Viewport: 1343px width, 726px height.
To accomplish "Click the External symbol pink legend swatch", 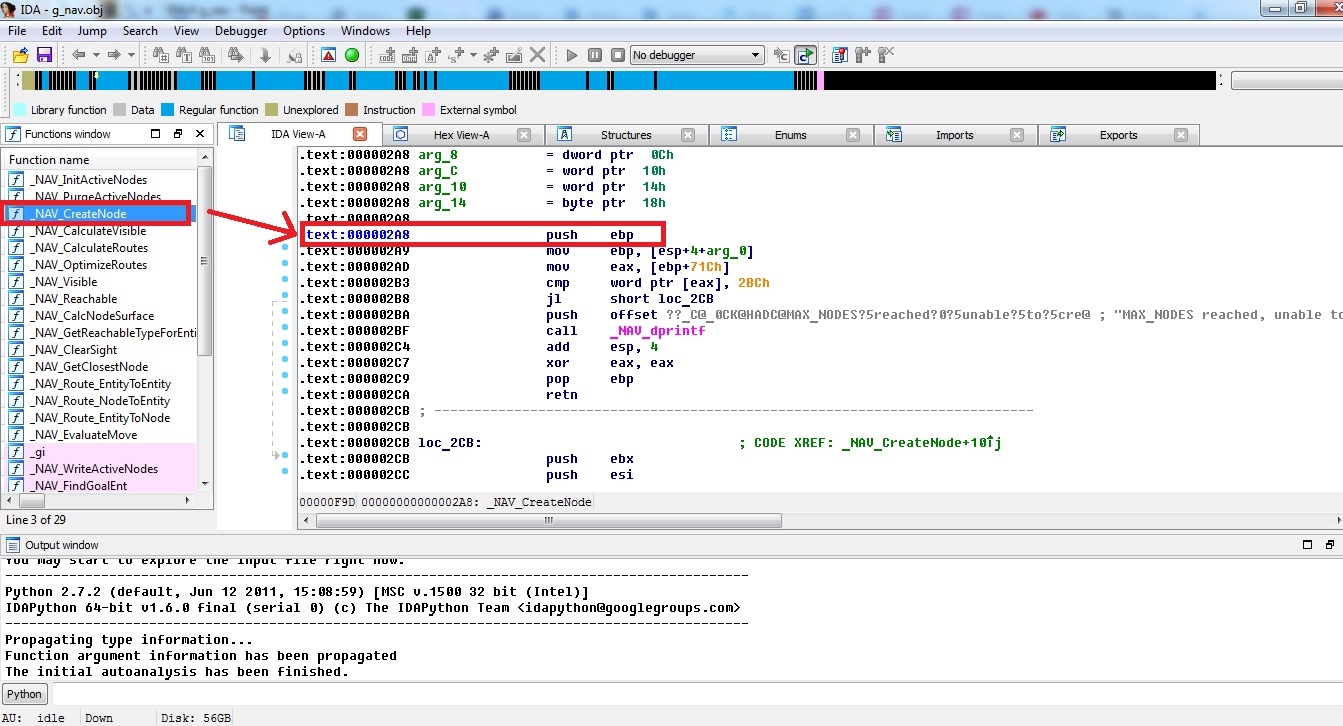I will [x=429, y=110].
